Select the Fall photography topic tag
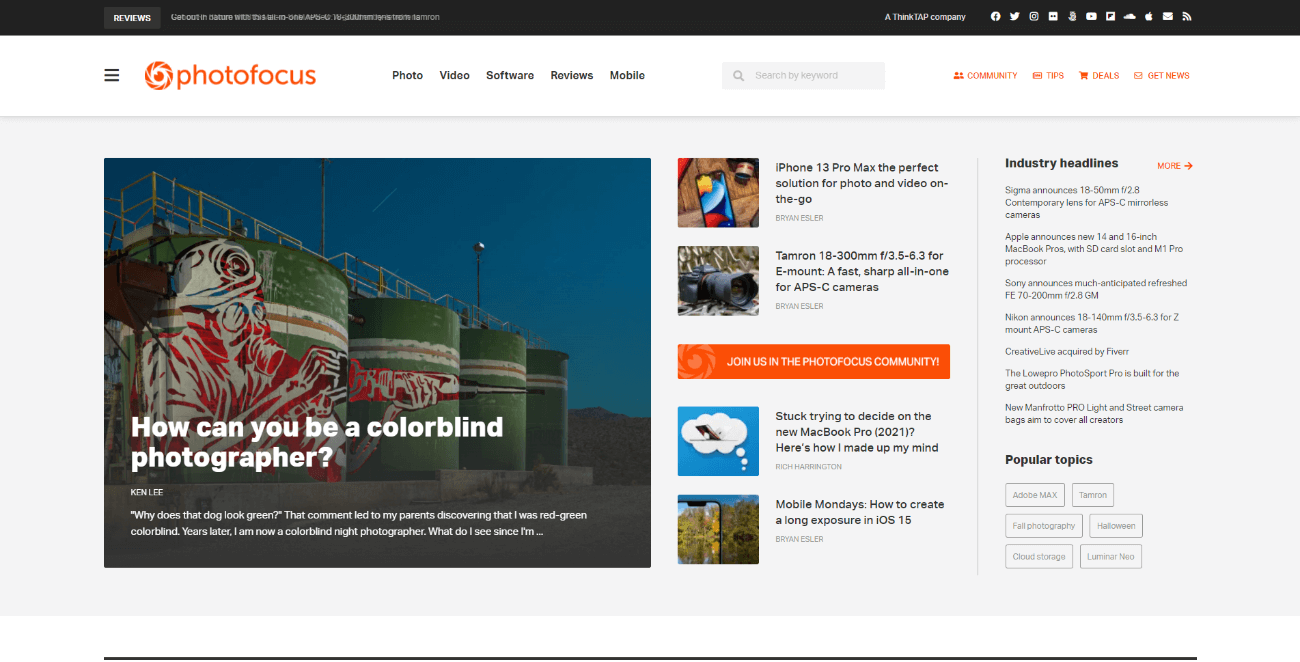 click(x=1044, y=526)
